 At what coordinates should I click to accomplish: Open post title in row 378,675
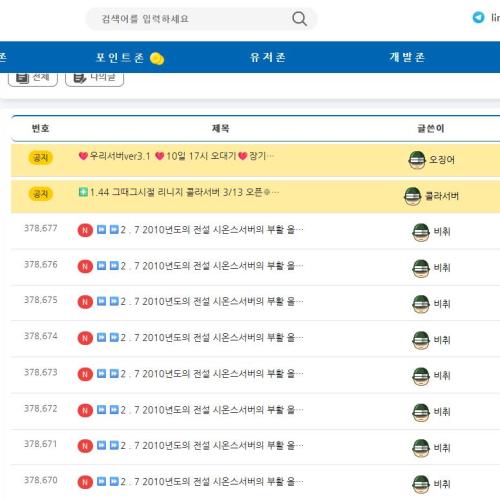(200, 302)
